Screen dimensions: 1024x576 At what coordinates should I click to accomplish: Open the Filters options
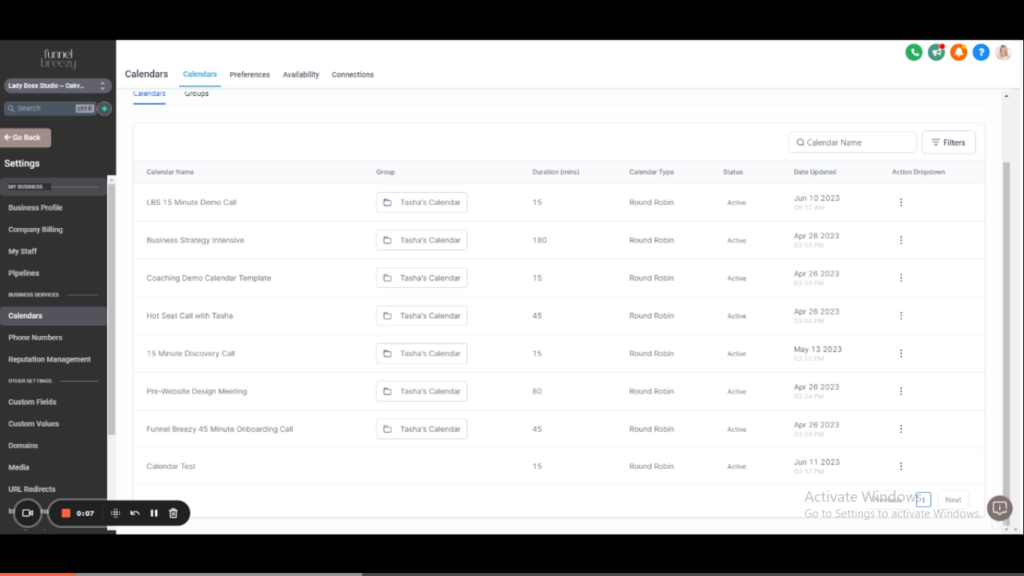[x=948, y=143]
